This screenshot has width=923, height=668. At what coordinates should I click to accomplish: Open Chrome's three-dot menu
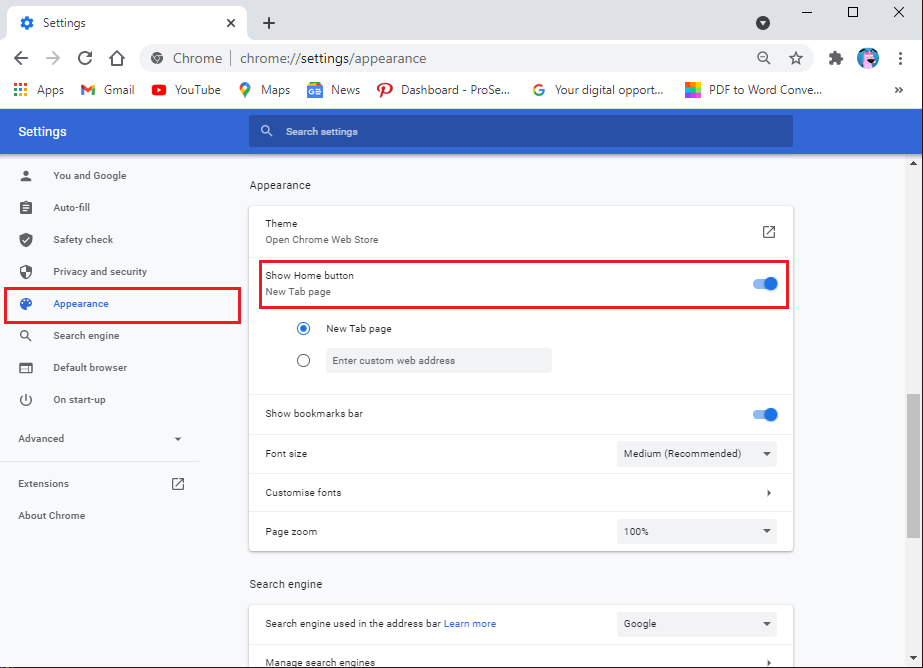click(900, 58)
